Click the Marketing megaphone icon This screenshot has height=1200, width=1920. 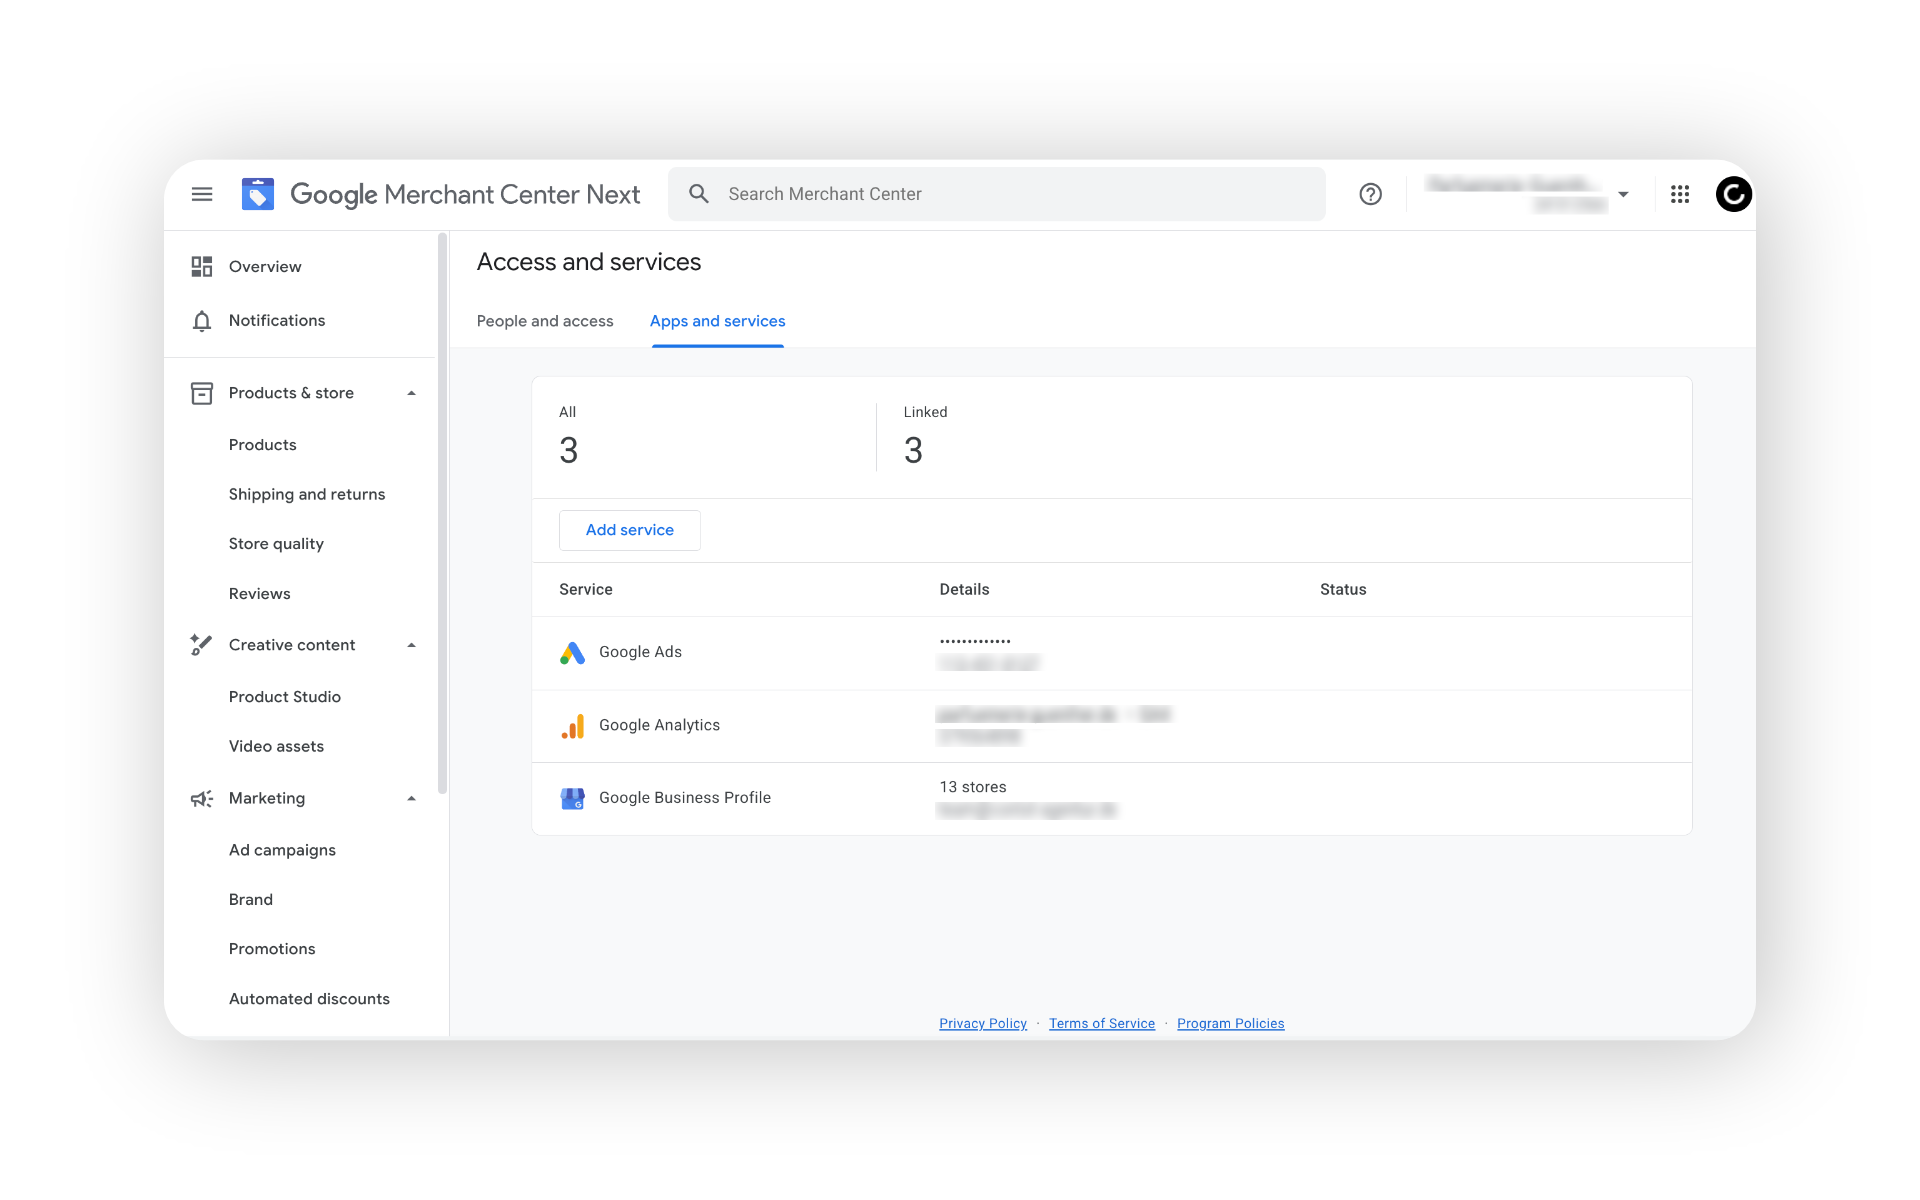tap(202, 798)
